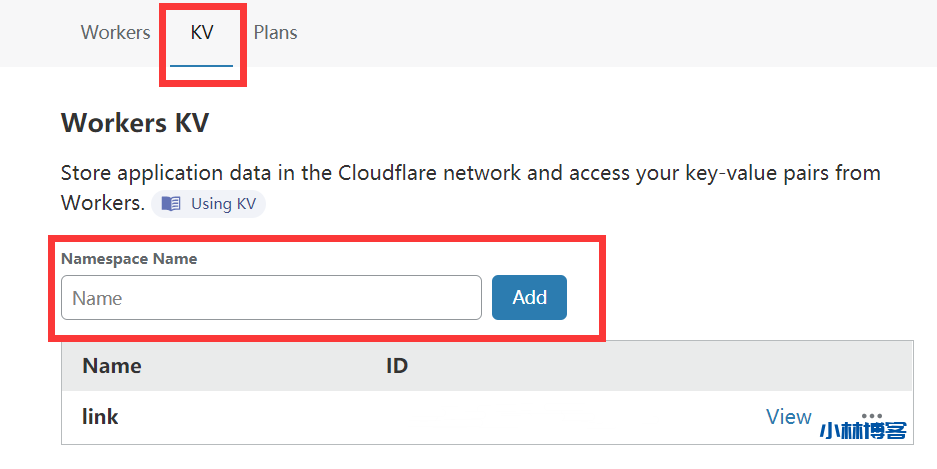Click the Namespace Name field label

coord(129,259)
